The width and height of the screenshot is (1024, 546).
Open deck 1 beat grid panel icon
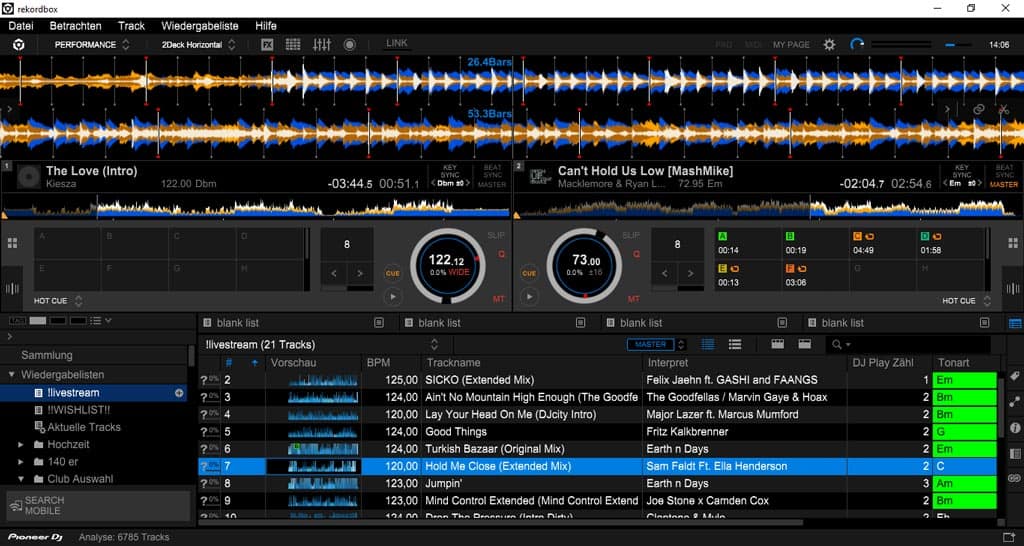(12, 289)
